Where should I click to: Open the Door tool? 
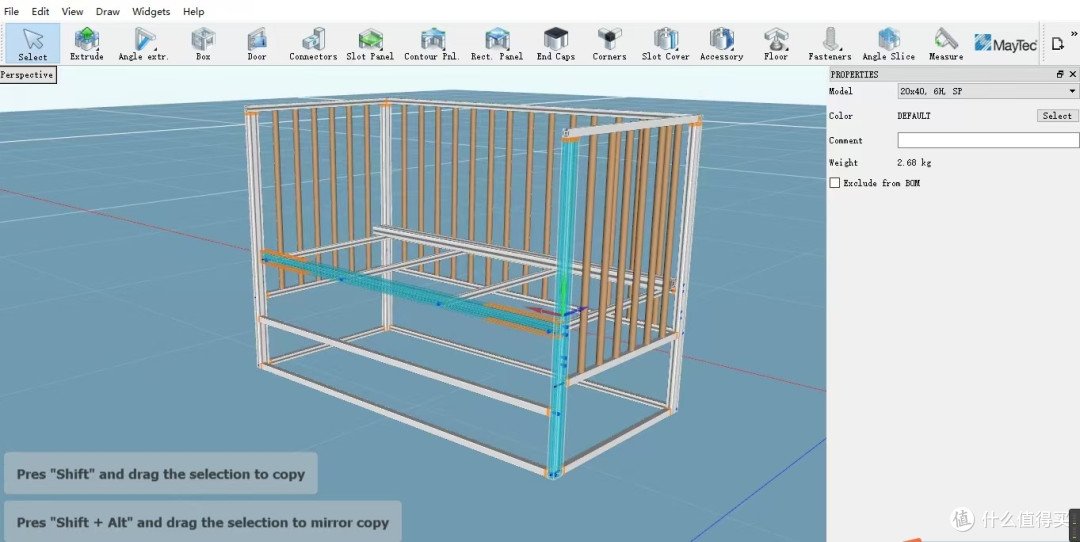click(x=257, y=43)
